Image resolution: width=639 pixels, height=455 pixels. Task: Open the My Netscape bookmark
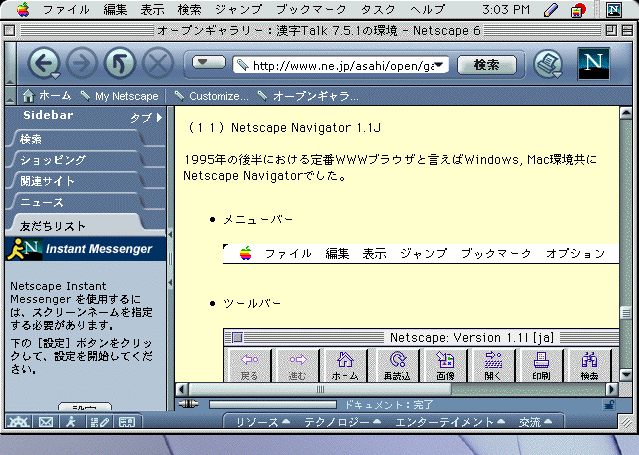point(119,96)
